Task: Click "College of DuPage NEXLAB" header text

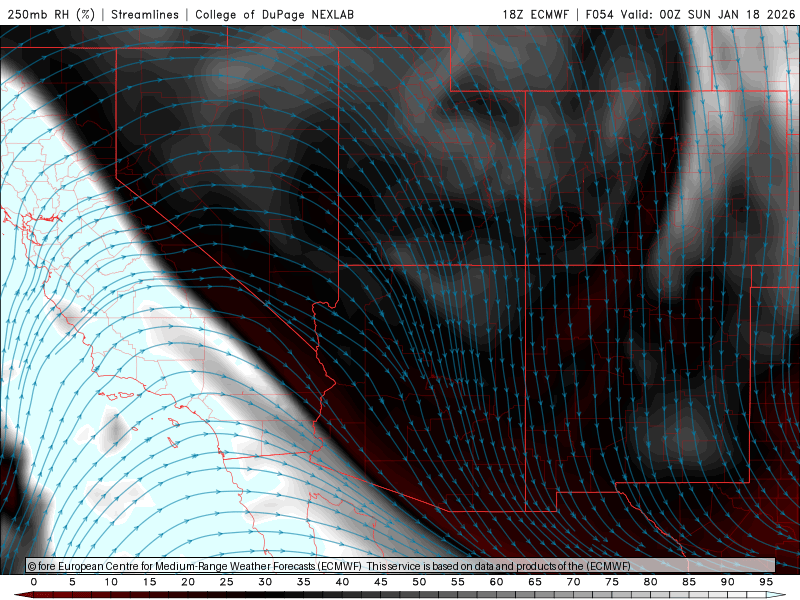Action: tap(274, 14)
